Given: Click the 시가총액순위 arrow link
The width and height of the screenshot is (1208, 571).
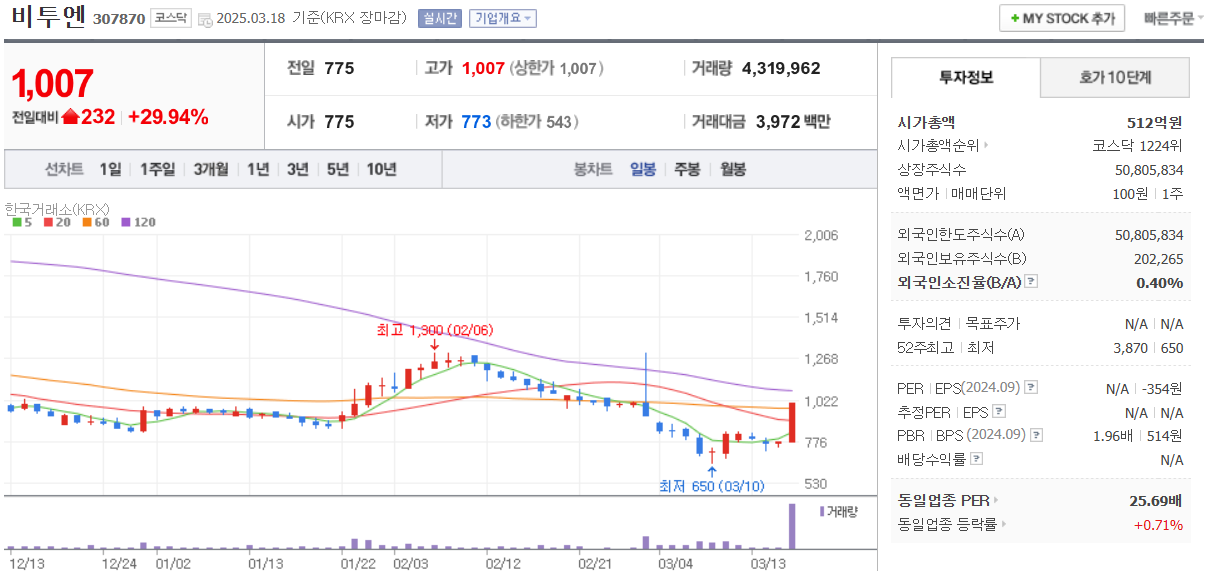Looking at the screenshot, I should 943,145.
